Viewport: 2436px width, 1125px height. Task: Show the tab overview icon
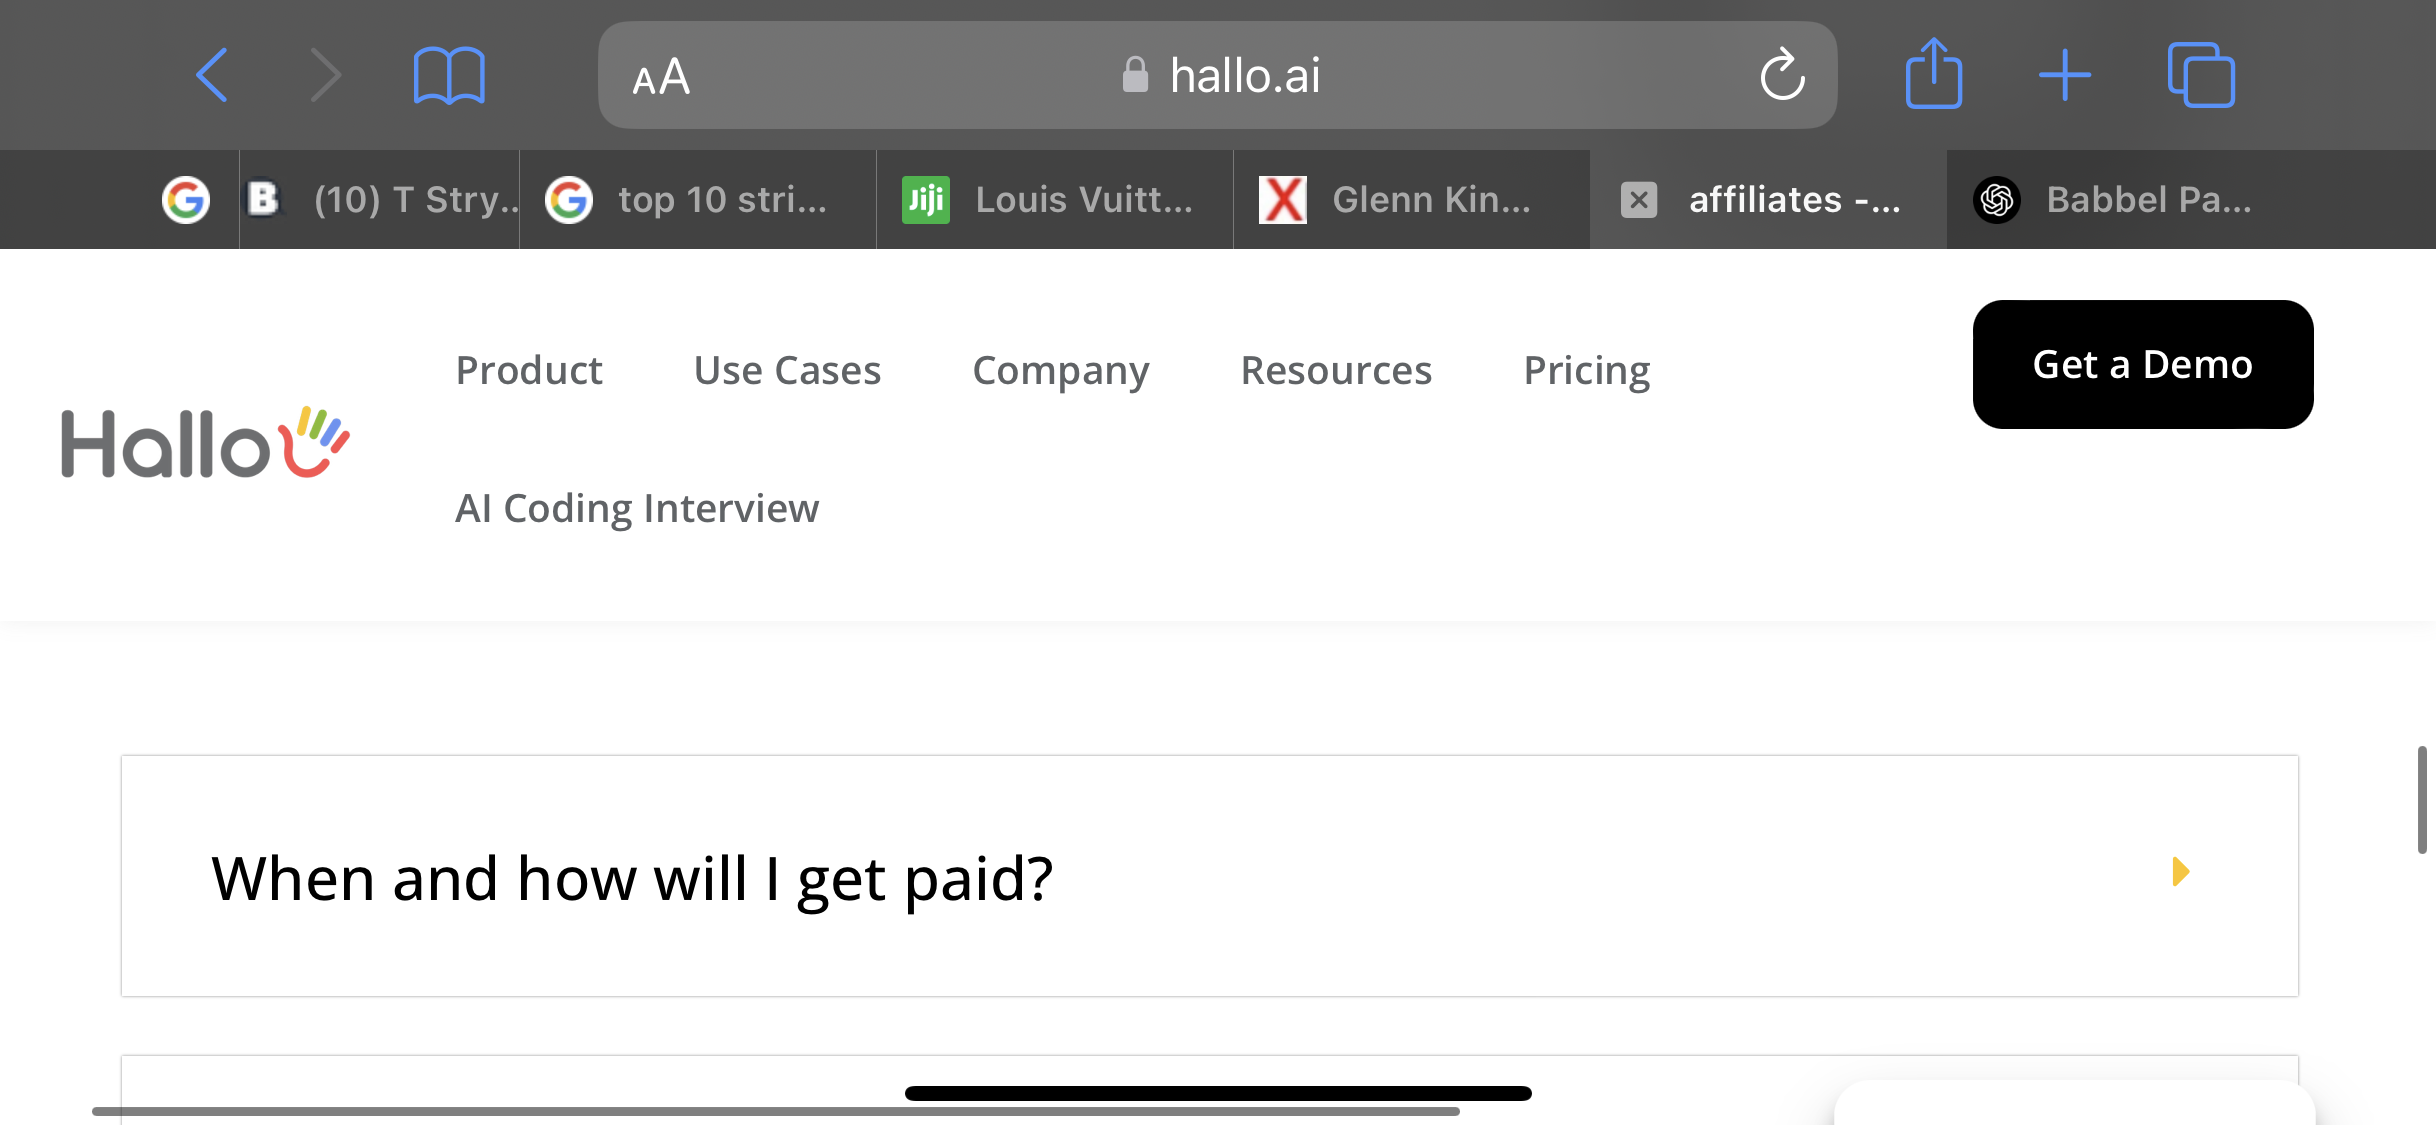point(2201,75)
